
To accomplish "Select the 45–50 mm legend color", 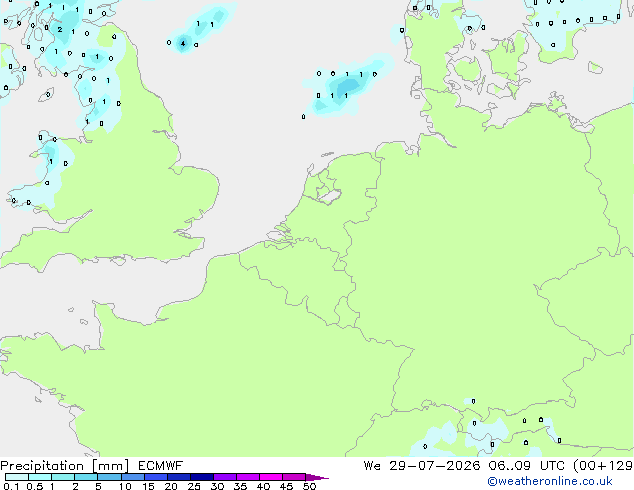I will pyautogui.click(x=294, y=477).
